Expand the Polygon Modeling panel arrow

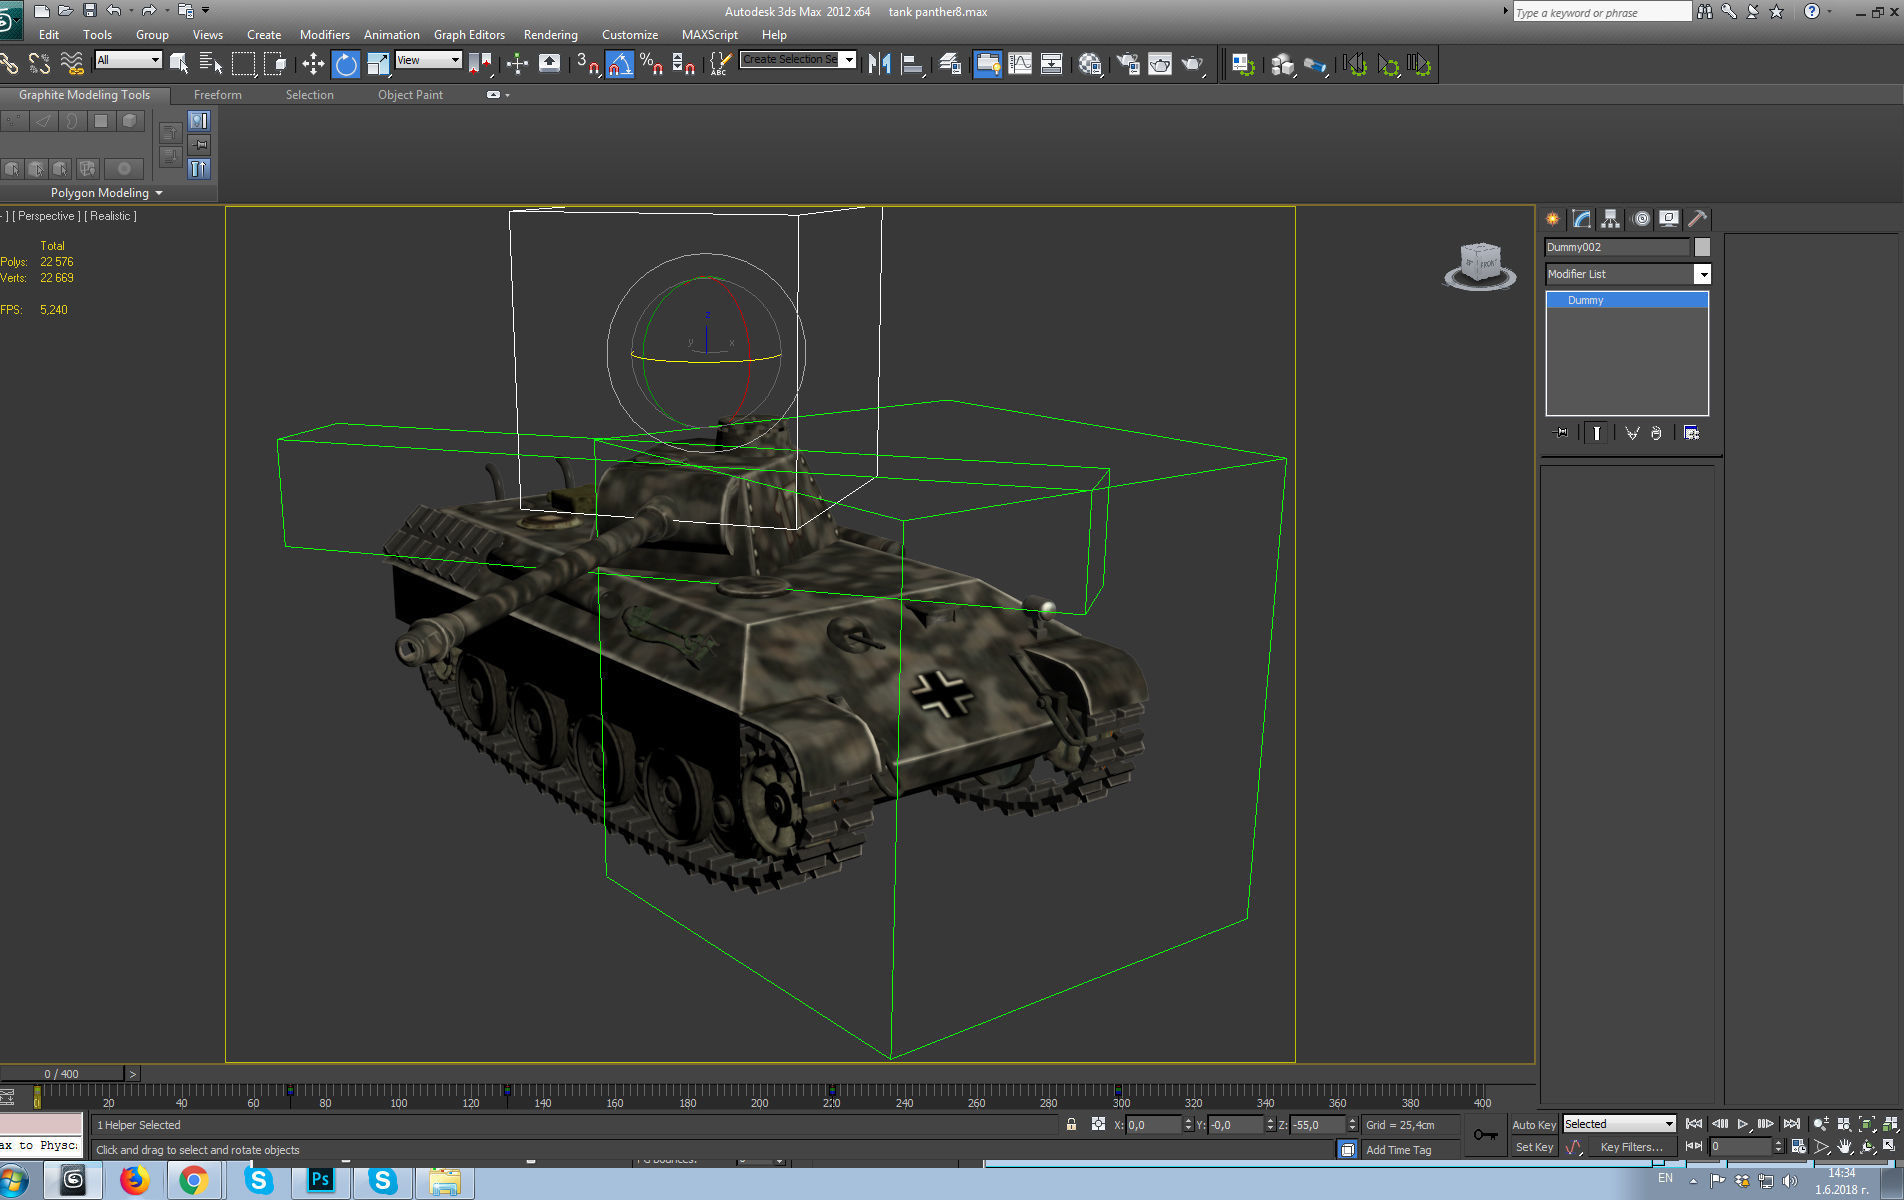click(159, 193)
